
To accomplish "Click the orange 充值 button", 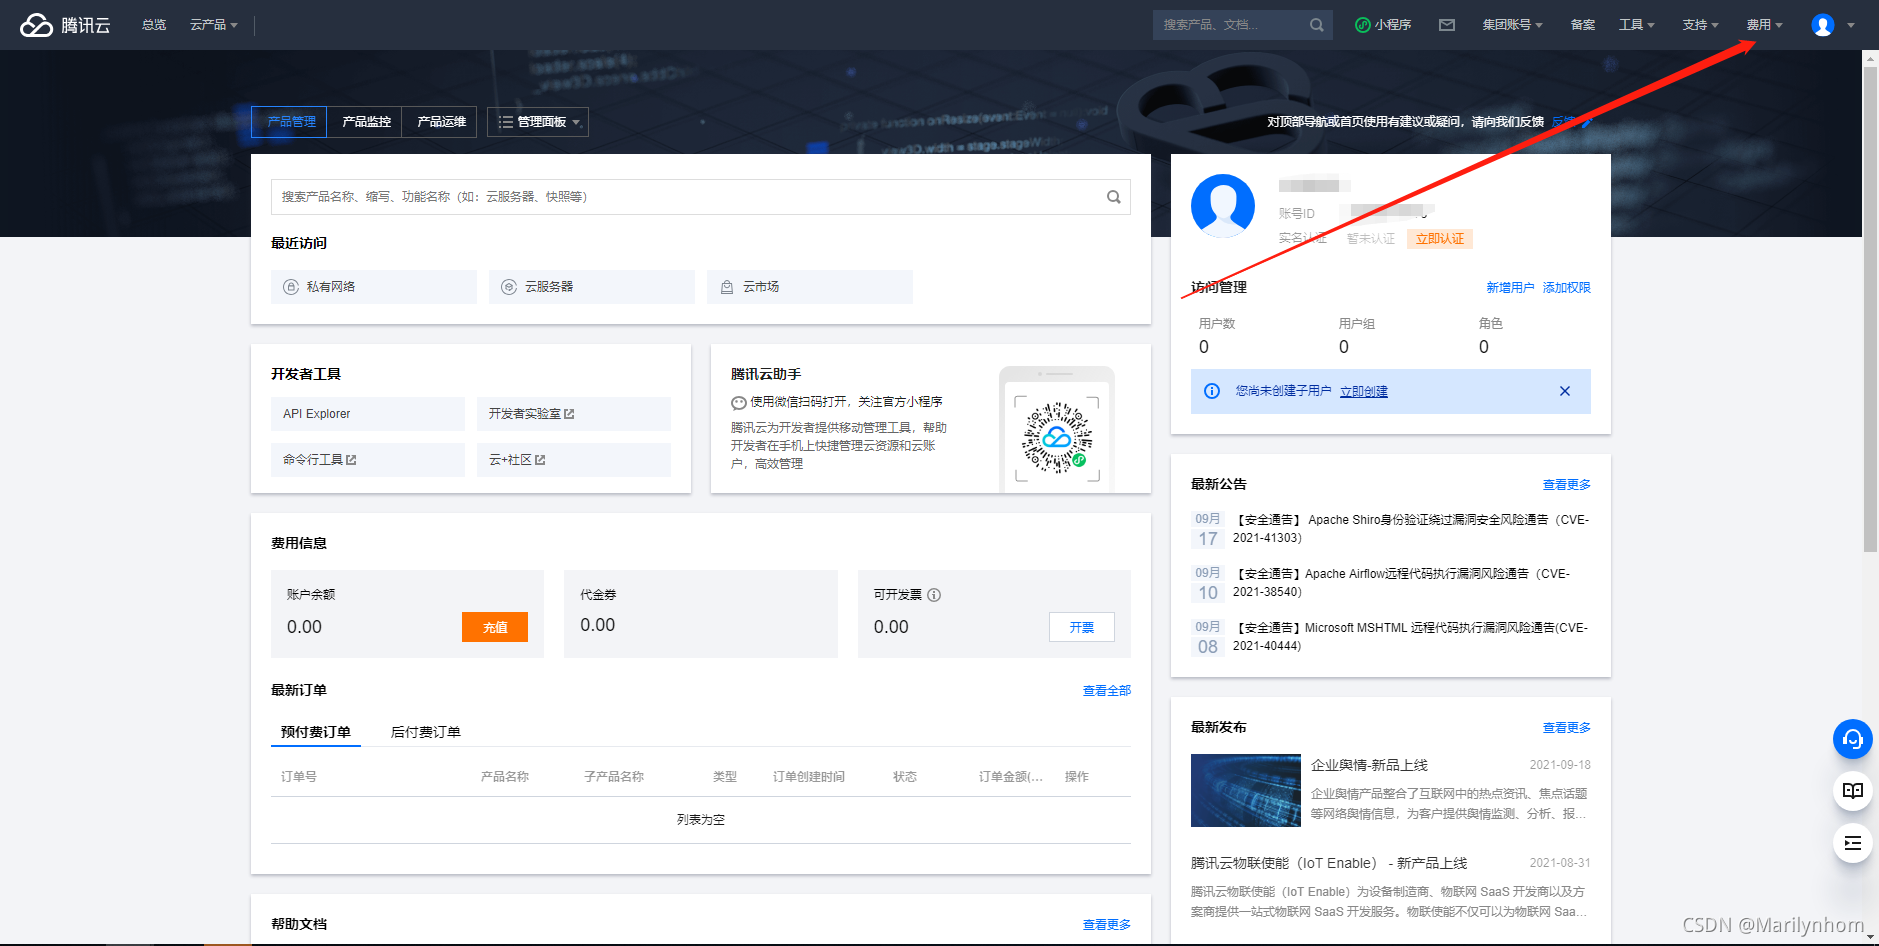I will [495, 627].
